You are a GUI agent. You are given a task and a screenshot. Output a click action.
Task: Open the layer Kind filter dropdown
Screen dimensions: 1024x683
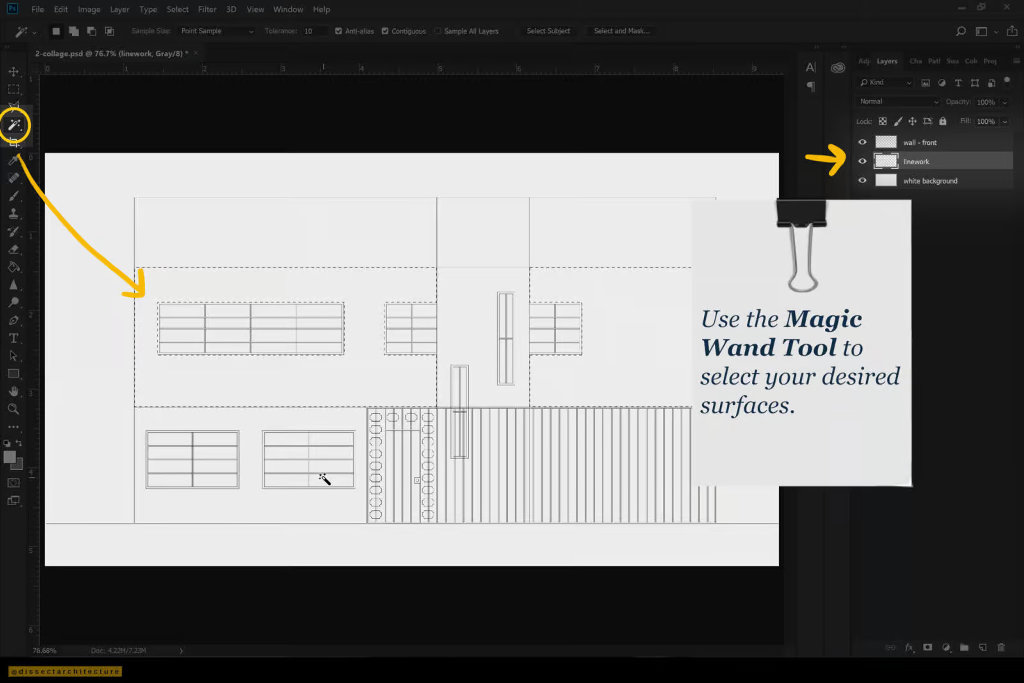coord(885,82)
